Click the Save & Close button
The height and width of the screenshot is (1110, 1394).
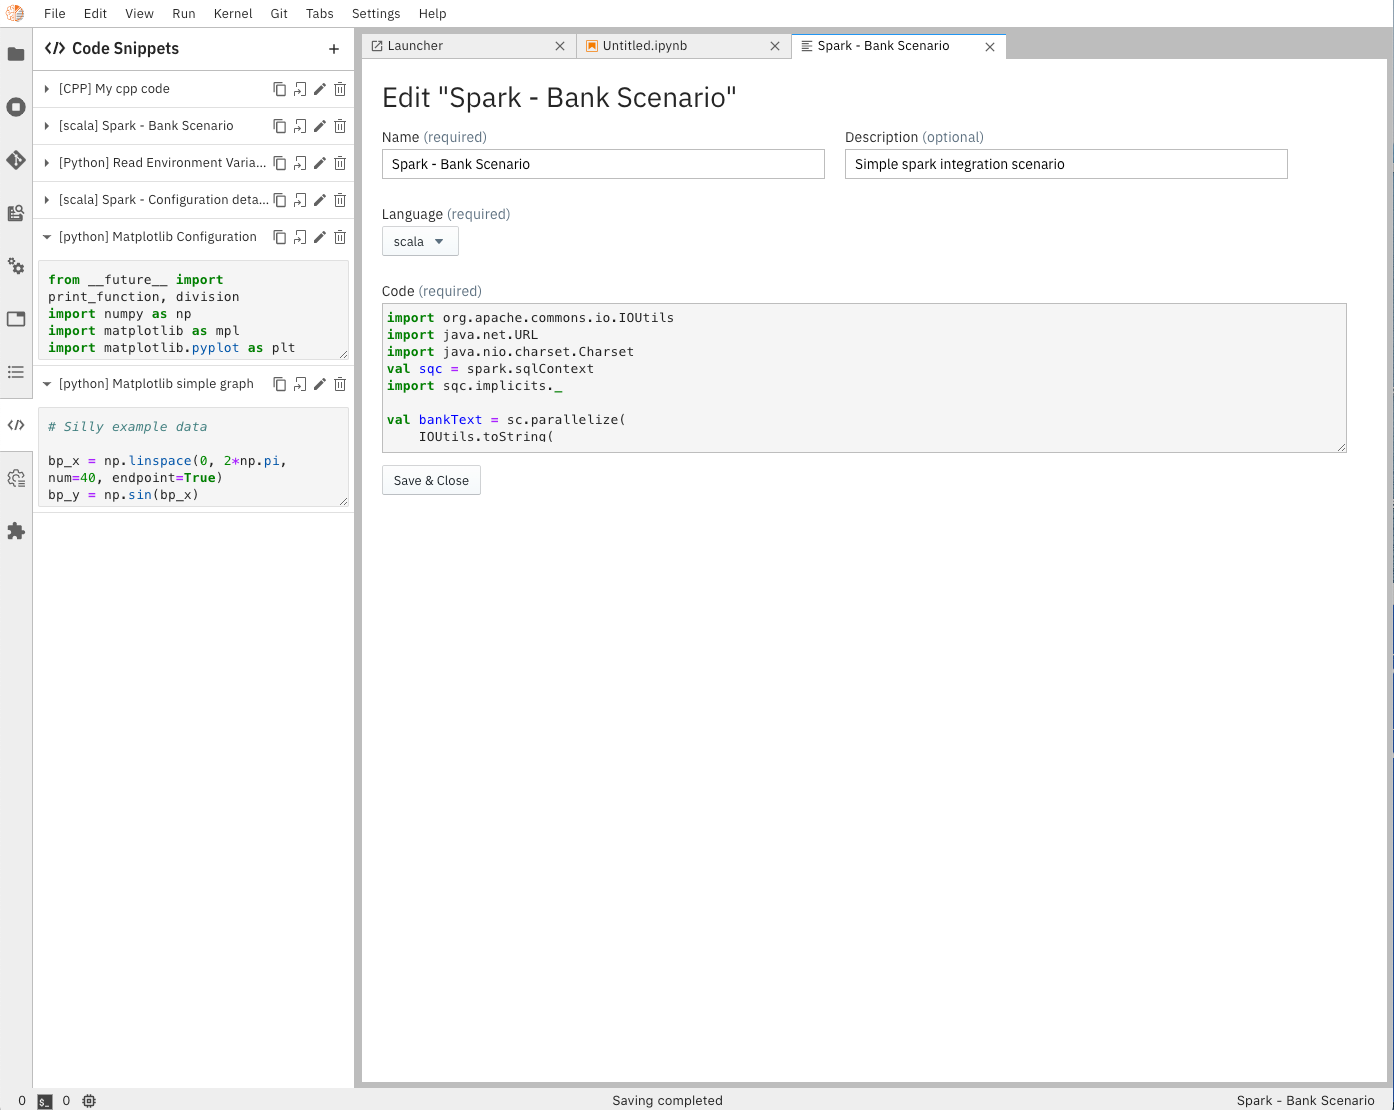pos(430,480)
